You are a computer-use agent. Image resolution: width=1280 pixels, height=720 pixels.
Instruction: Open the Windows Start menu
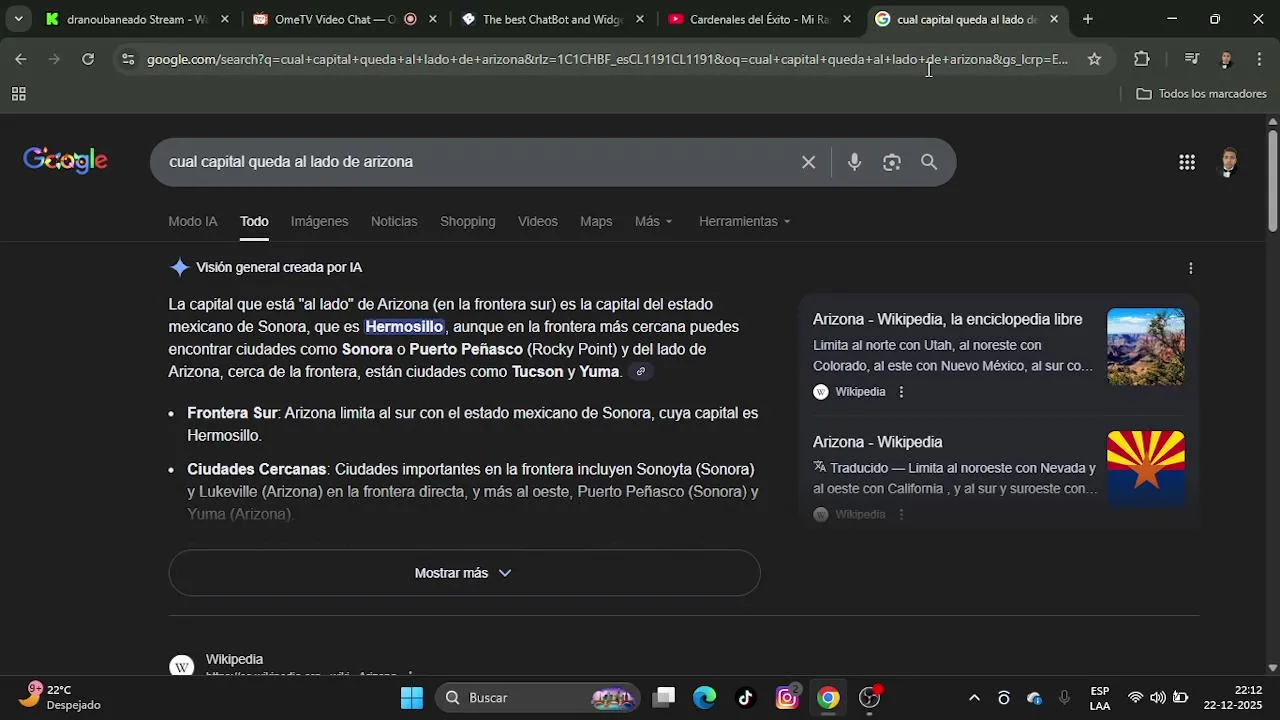point(412,697)
